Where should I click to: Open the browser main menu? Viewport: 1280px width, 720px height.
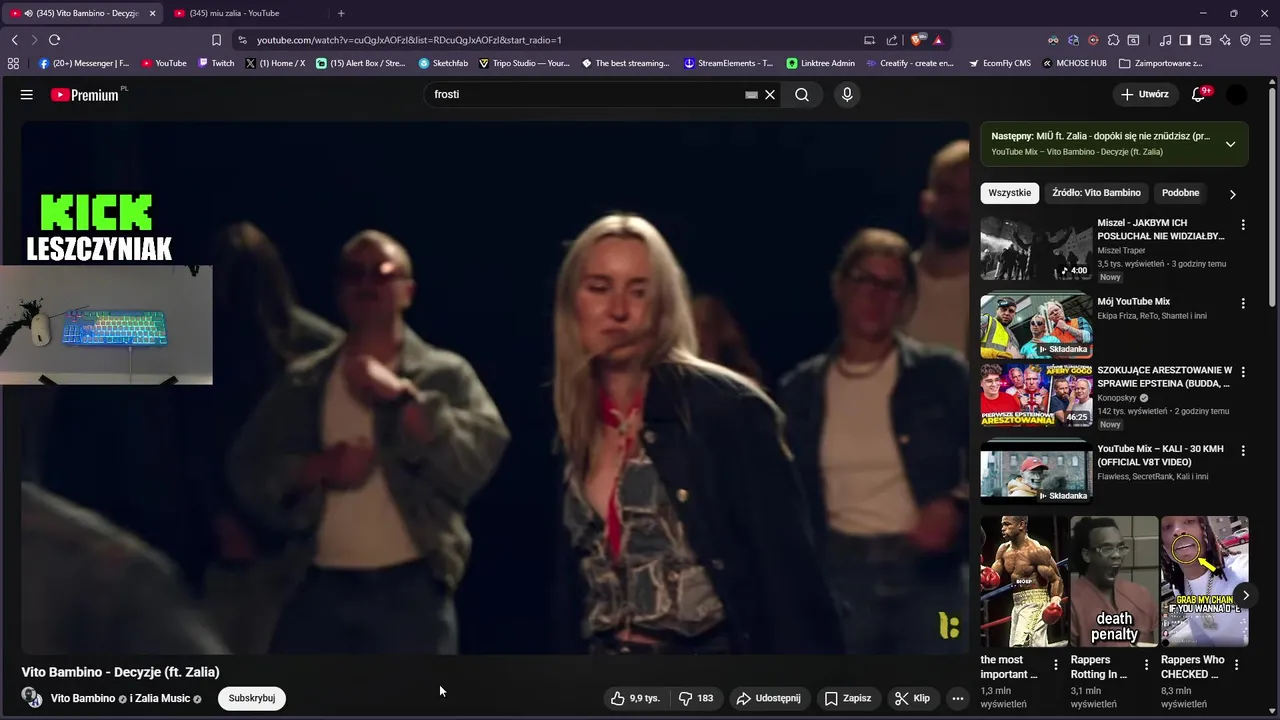[x=1265, y=40]
